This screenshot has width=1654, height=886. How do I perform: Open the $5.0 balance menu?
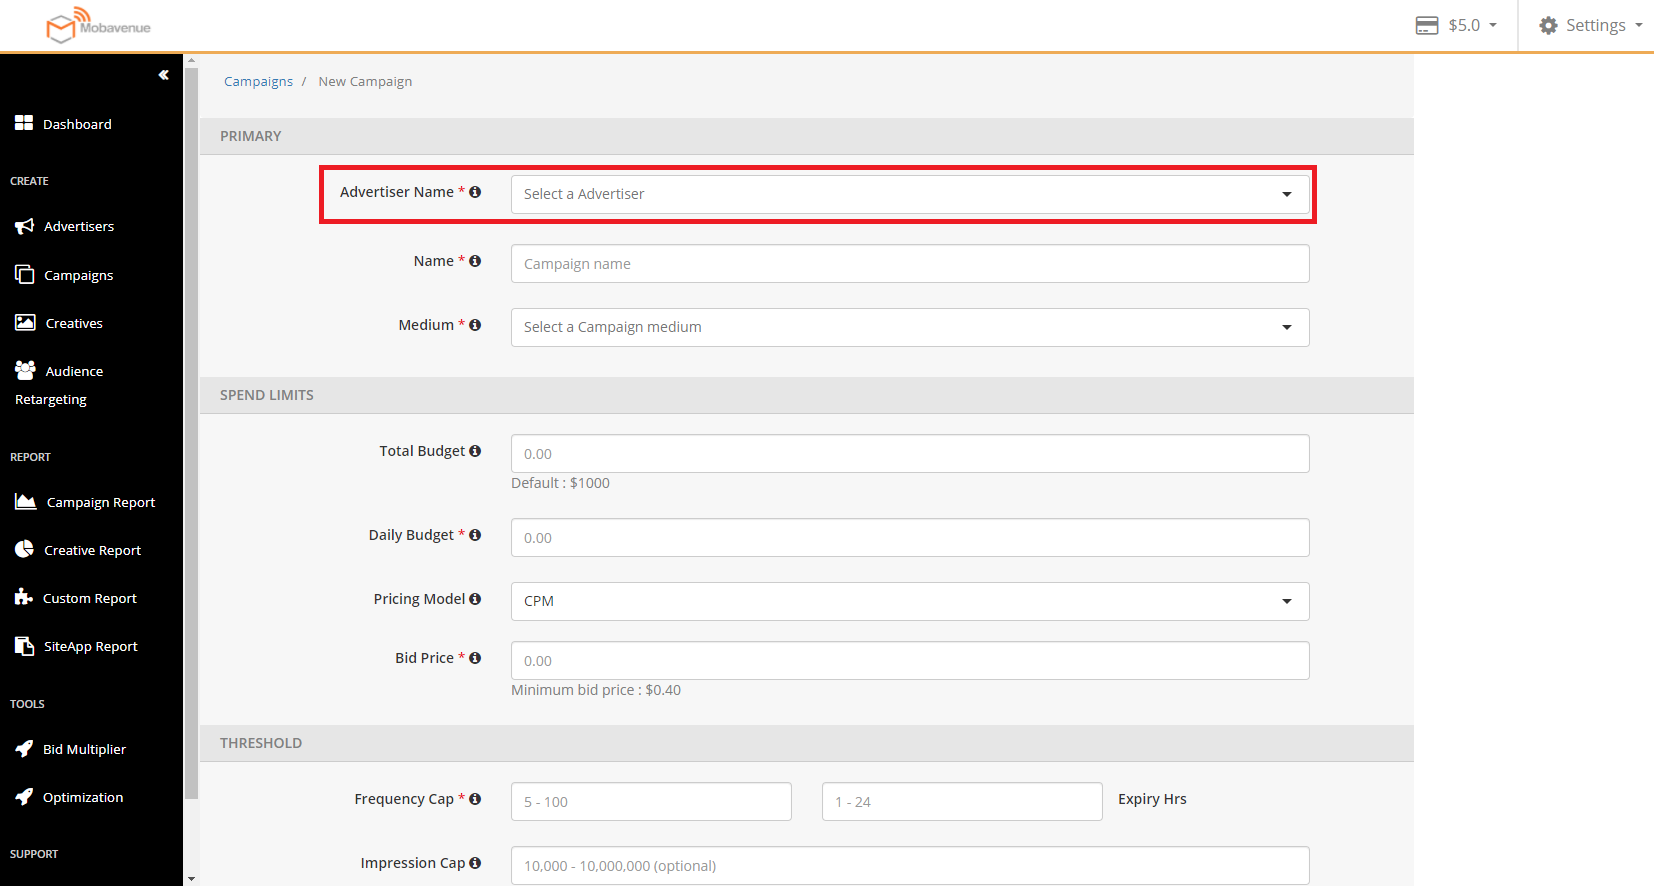click(x=1457, y=25)
